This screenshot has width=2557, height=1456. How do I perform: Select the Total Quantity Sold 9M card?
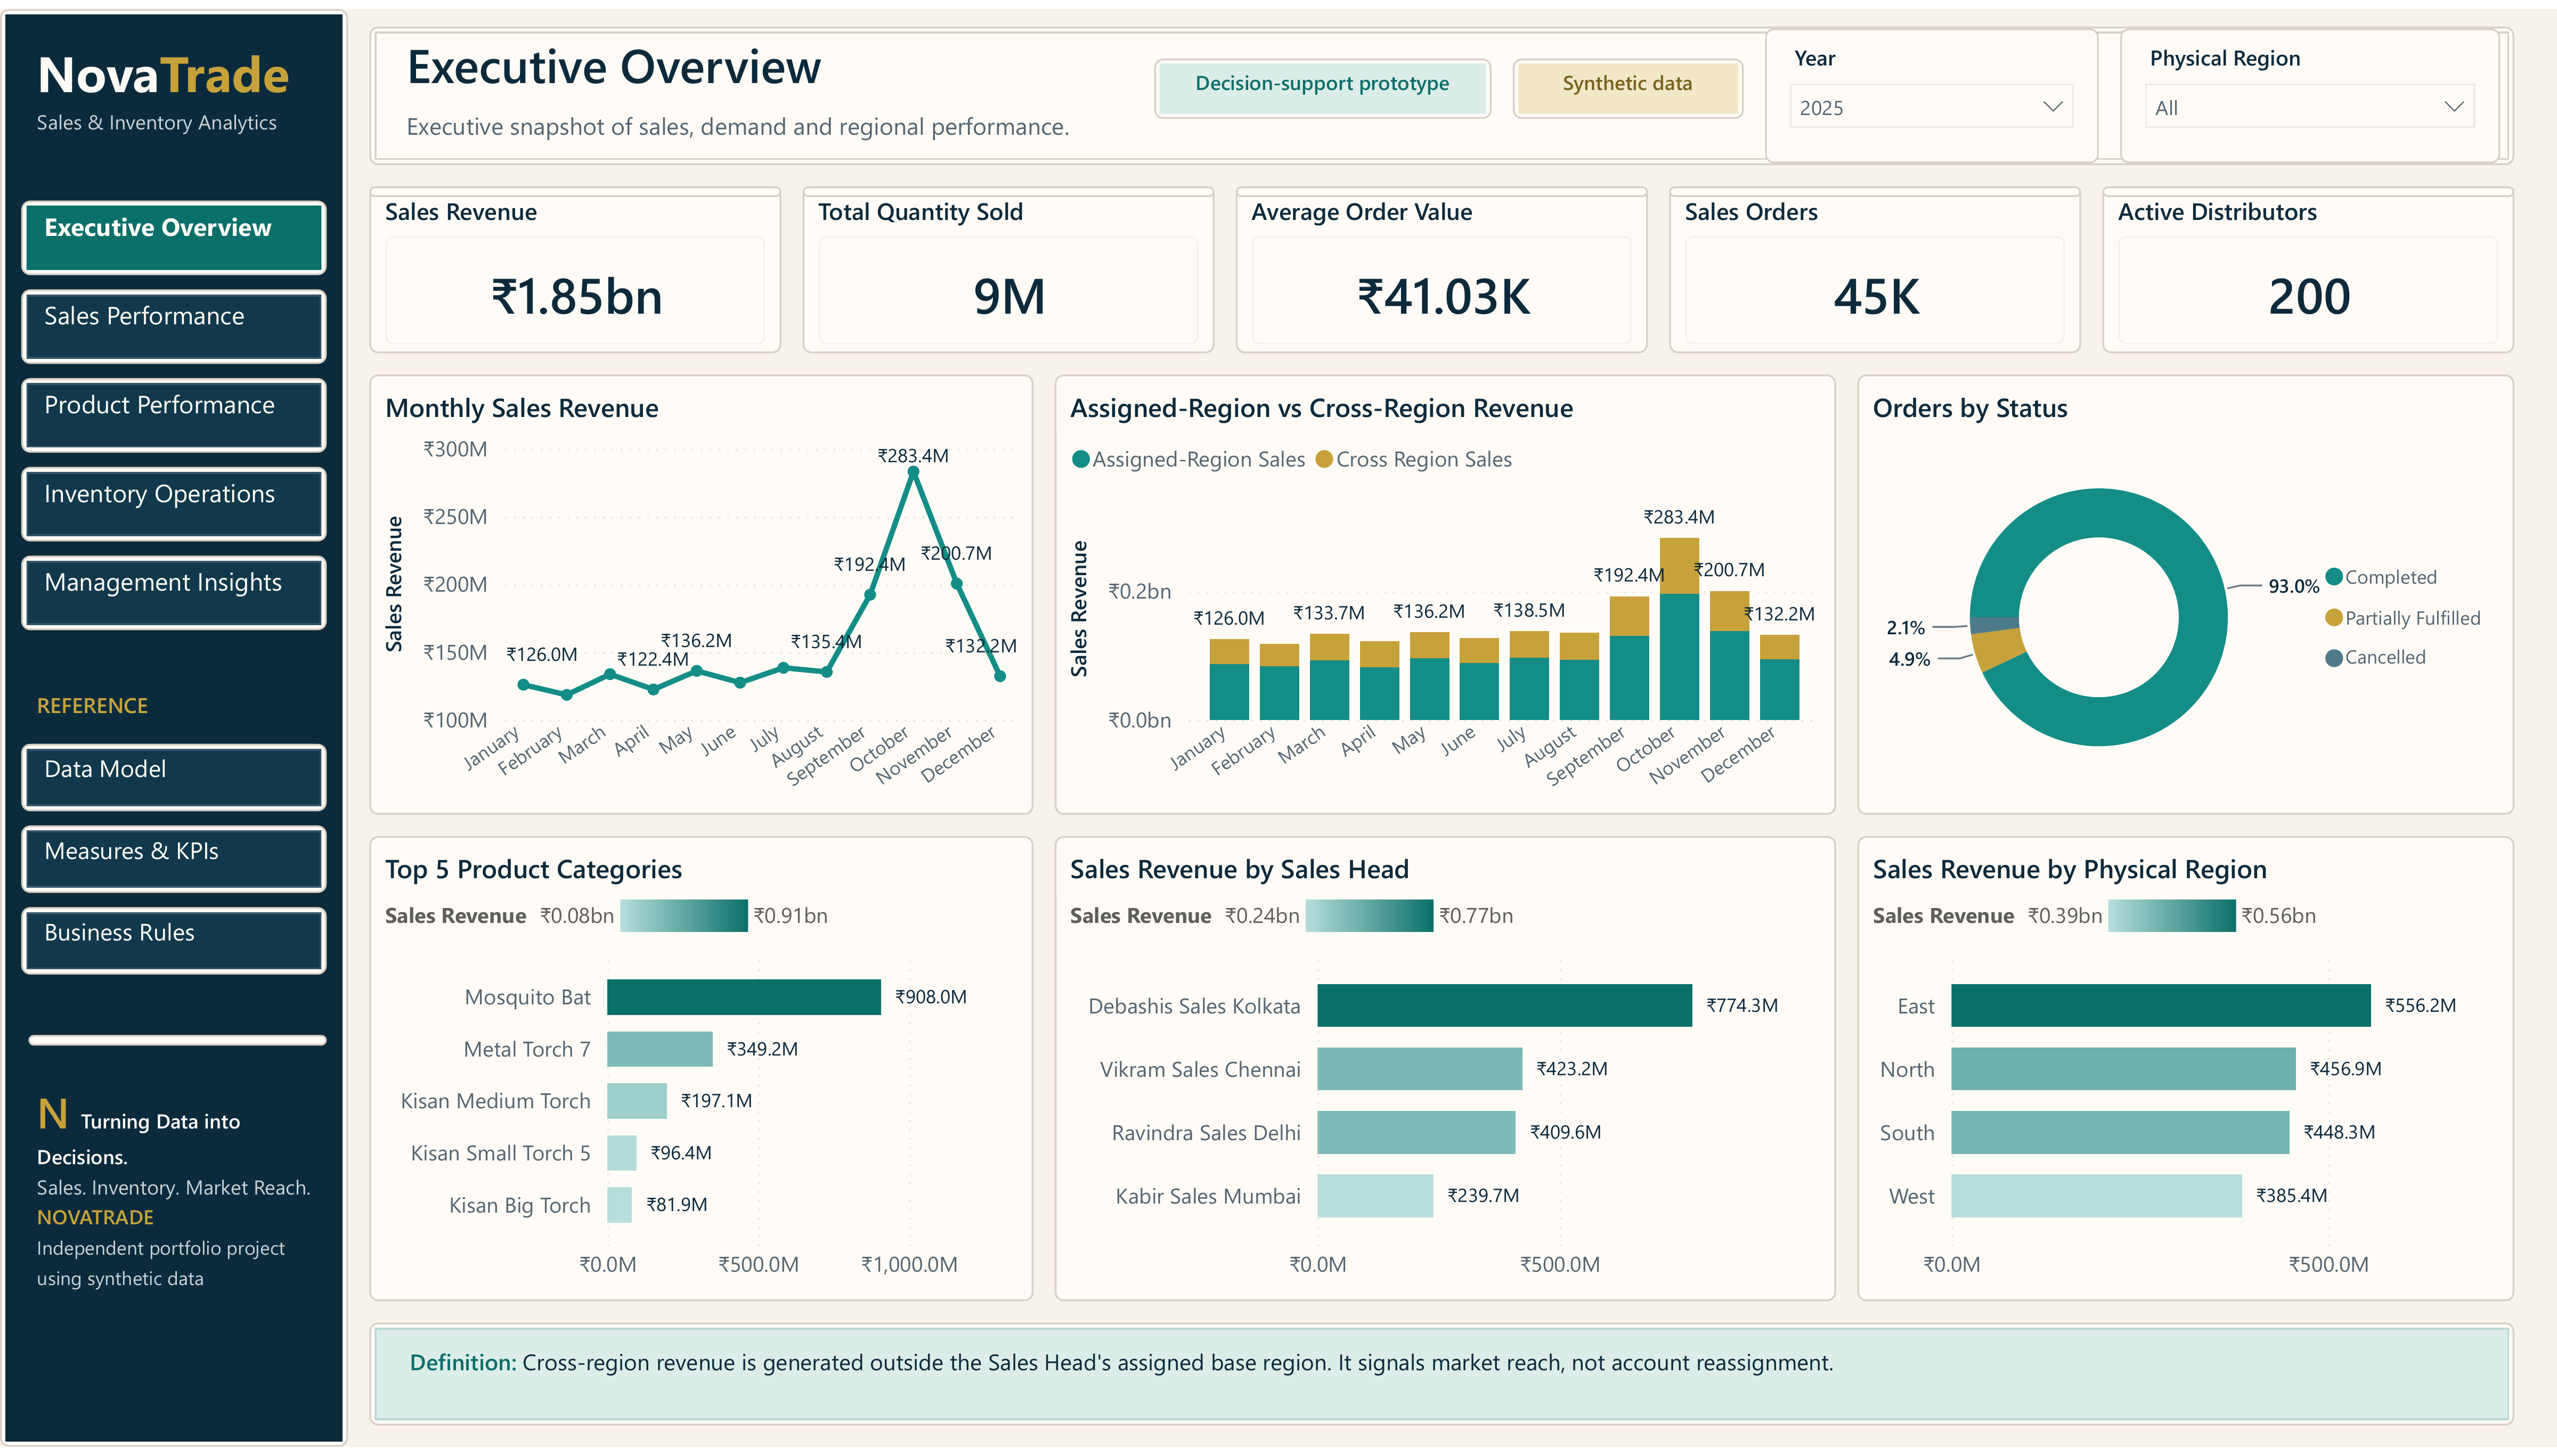point(1008,270)
